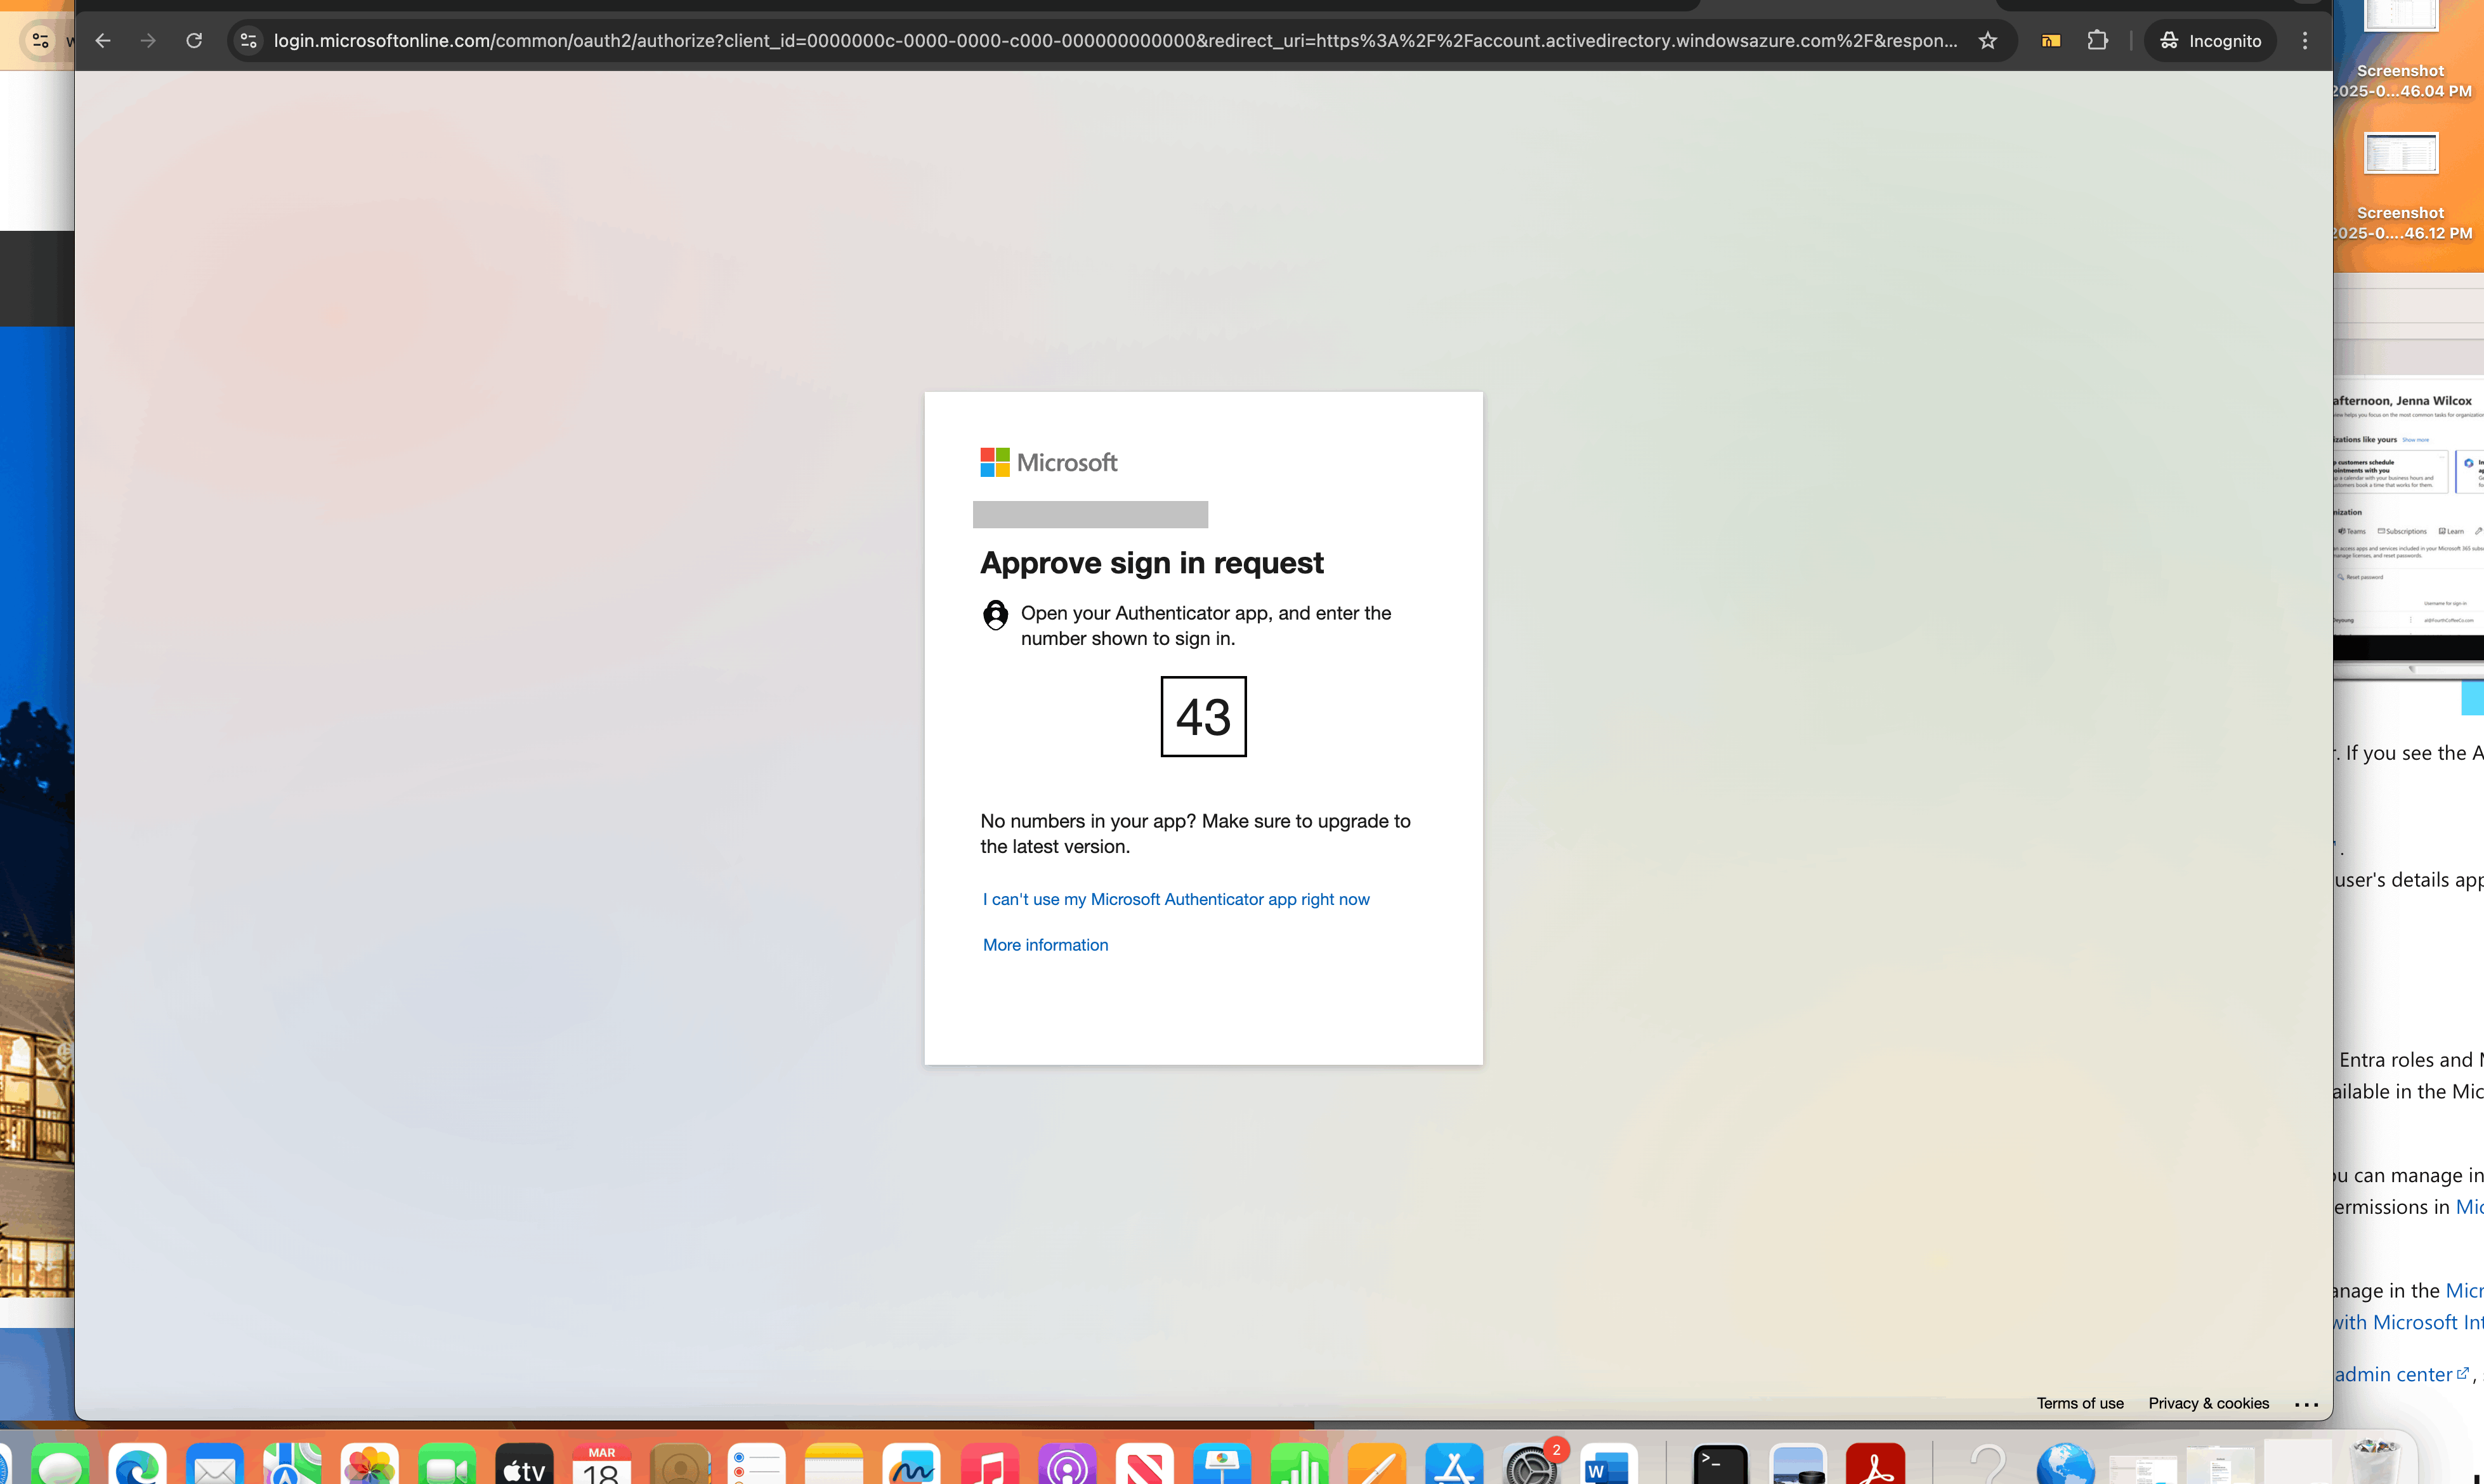The height and width of the screenshot is (1484, 2484).
Task: Click the Authenticator lock icon
Action: coord(995,615)
